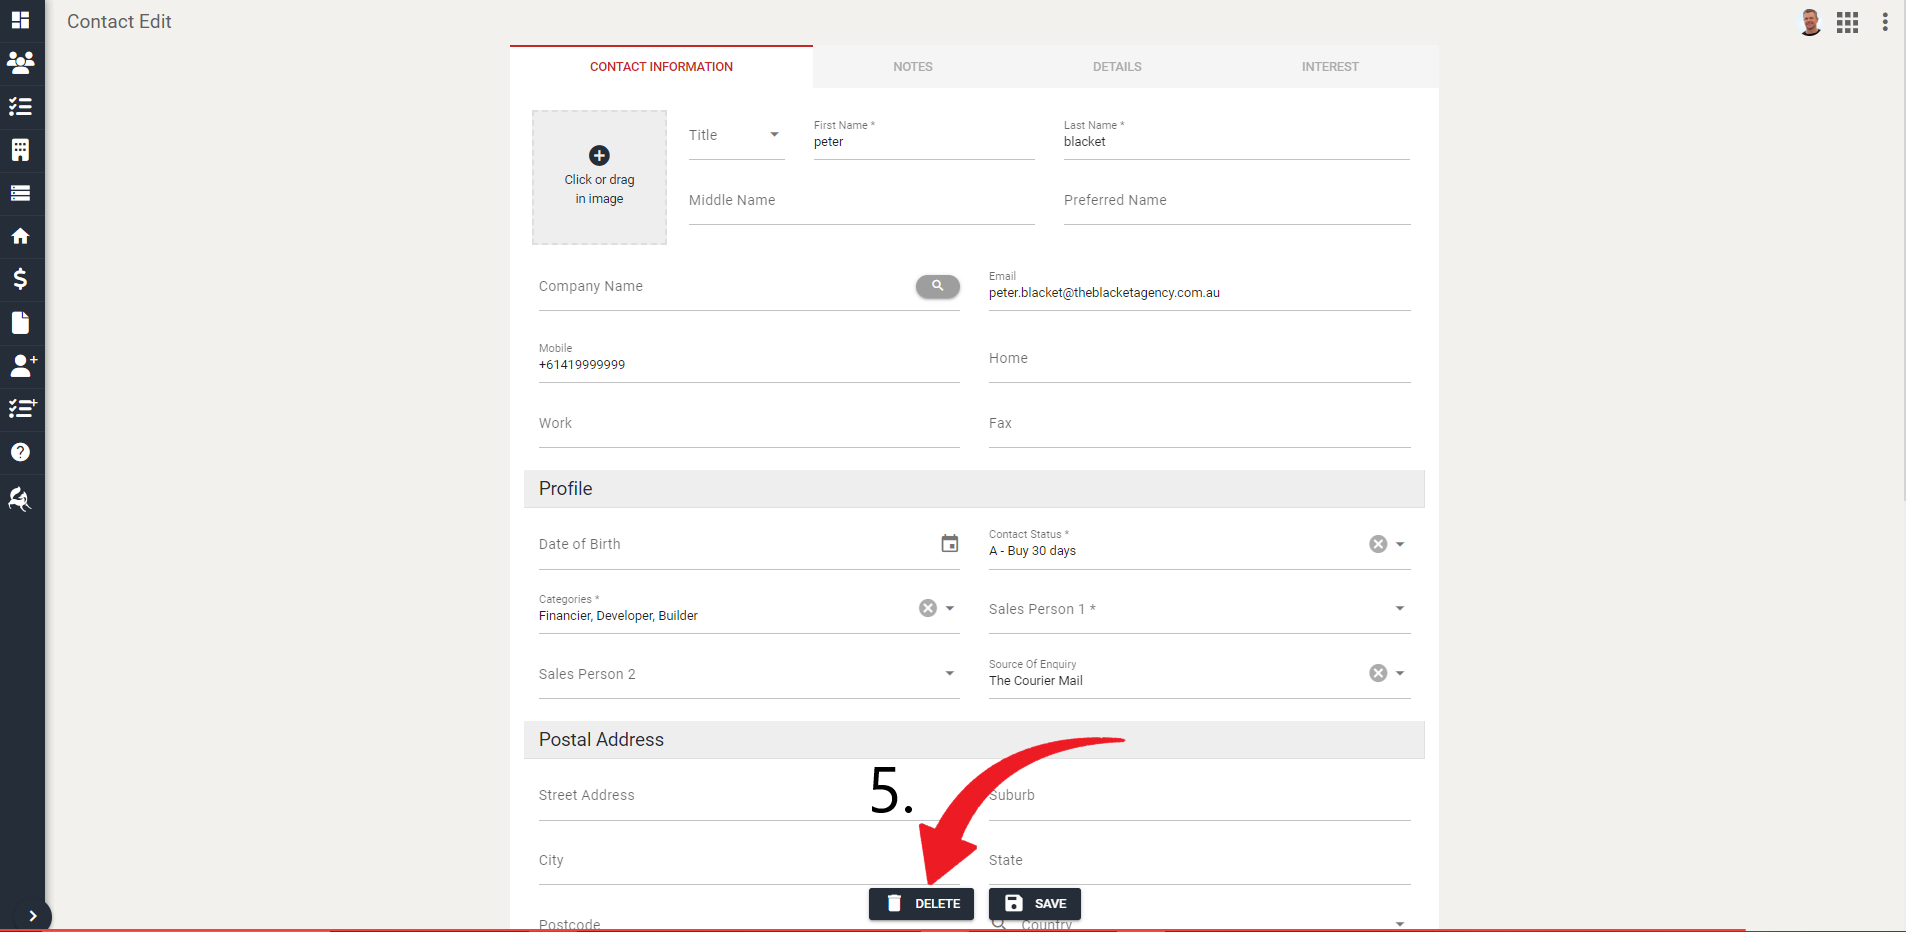Viewport: 1906px width, 932px height.
Task: Click the Save button
Action: coord(1035,904)
